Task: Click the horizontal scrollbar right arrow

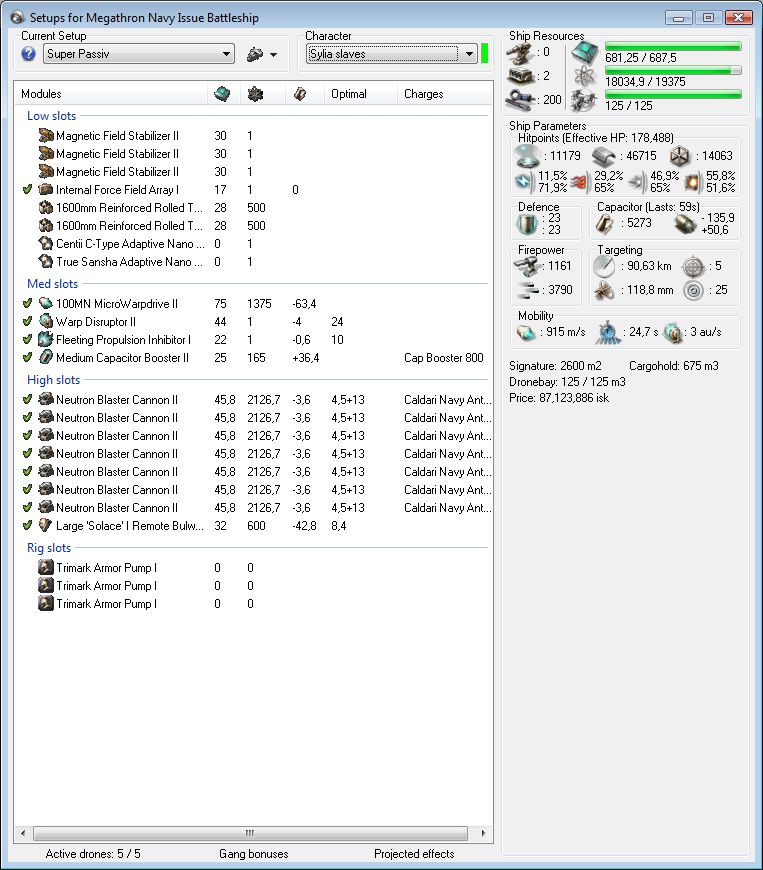Action: (483, 833)
